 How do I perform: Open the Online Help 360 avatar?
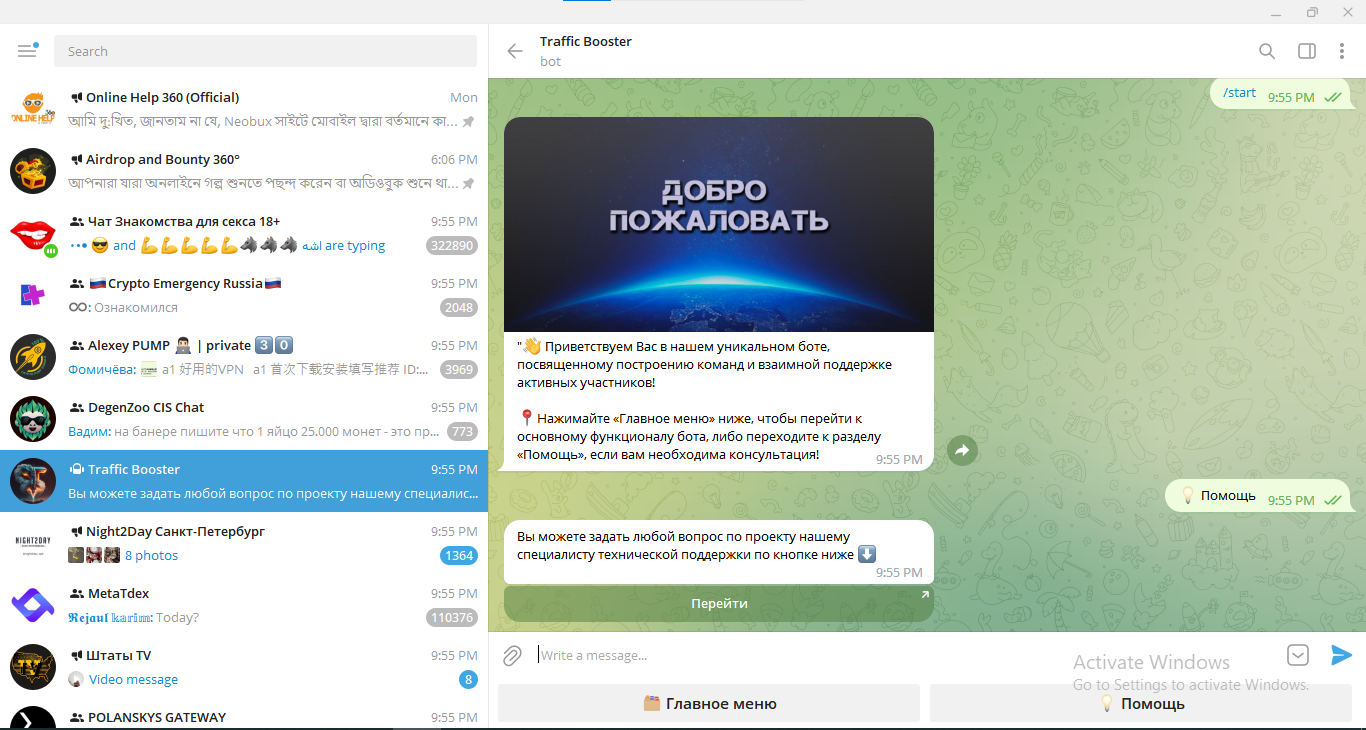[33, 109]
